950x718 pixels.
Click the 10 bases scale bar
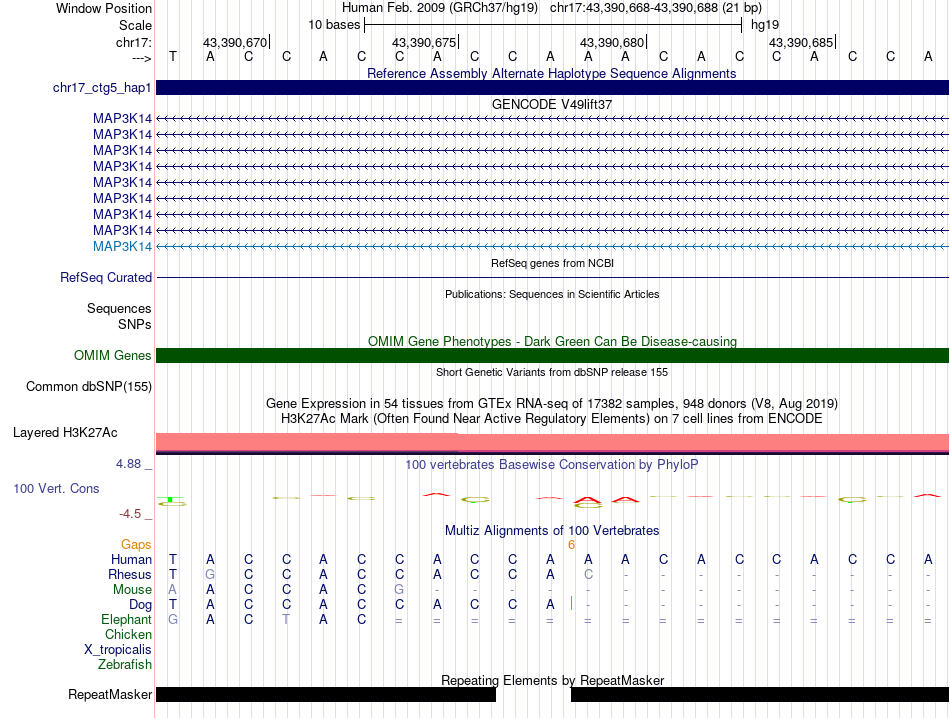click(553, 25)
